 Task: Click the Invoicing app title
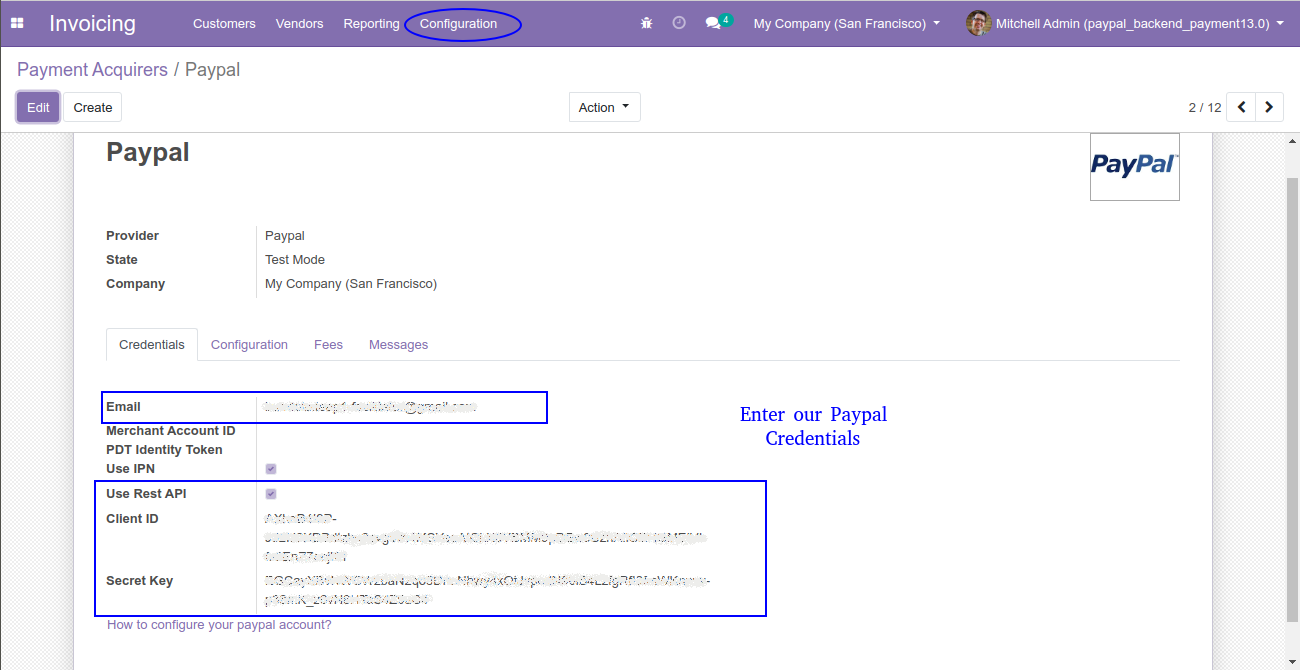pos(92,23)
